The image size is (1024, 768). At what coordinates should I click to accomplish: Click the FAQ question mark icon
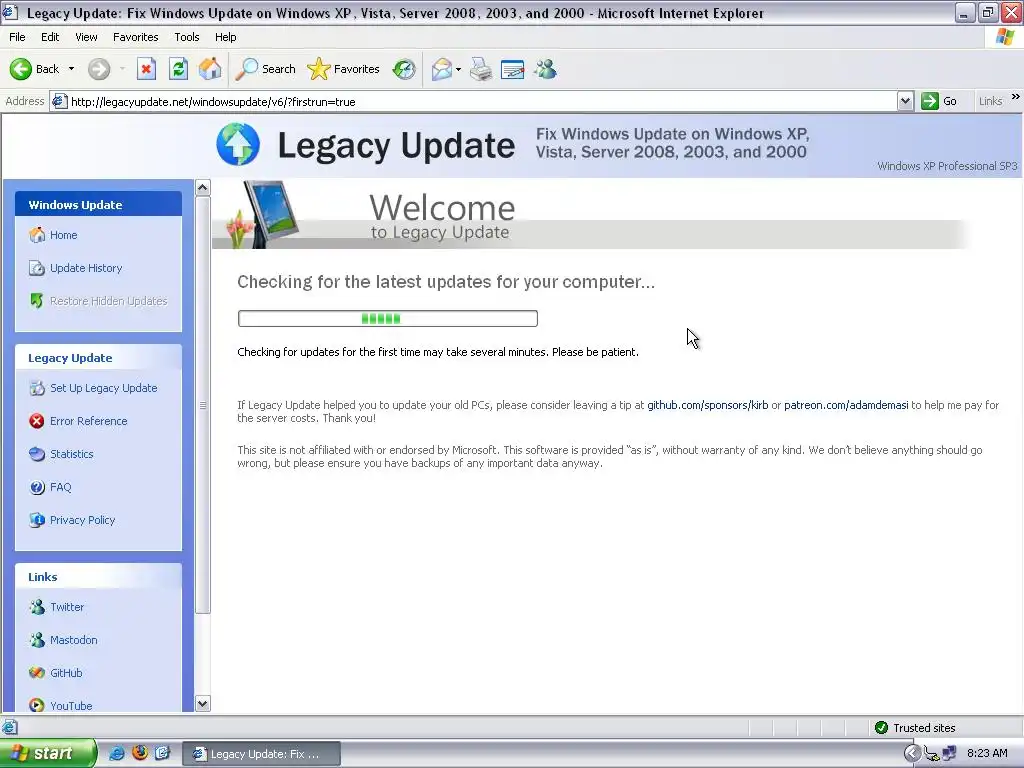coord(37,487)
